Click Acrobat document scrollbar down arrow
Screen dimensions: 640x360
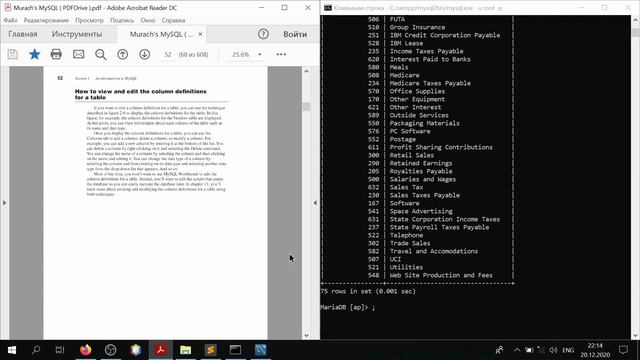click(307, 335)
